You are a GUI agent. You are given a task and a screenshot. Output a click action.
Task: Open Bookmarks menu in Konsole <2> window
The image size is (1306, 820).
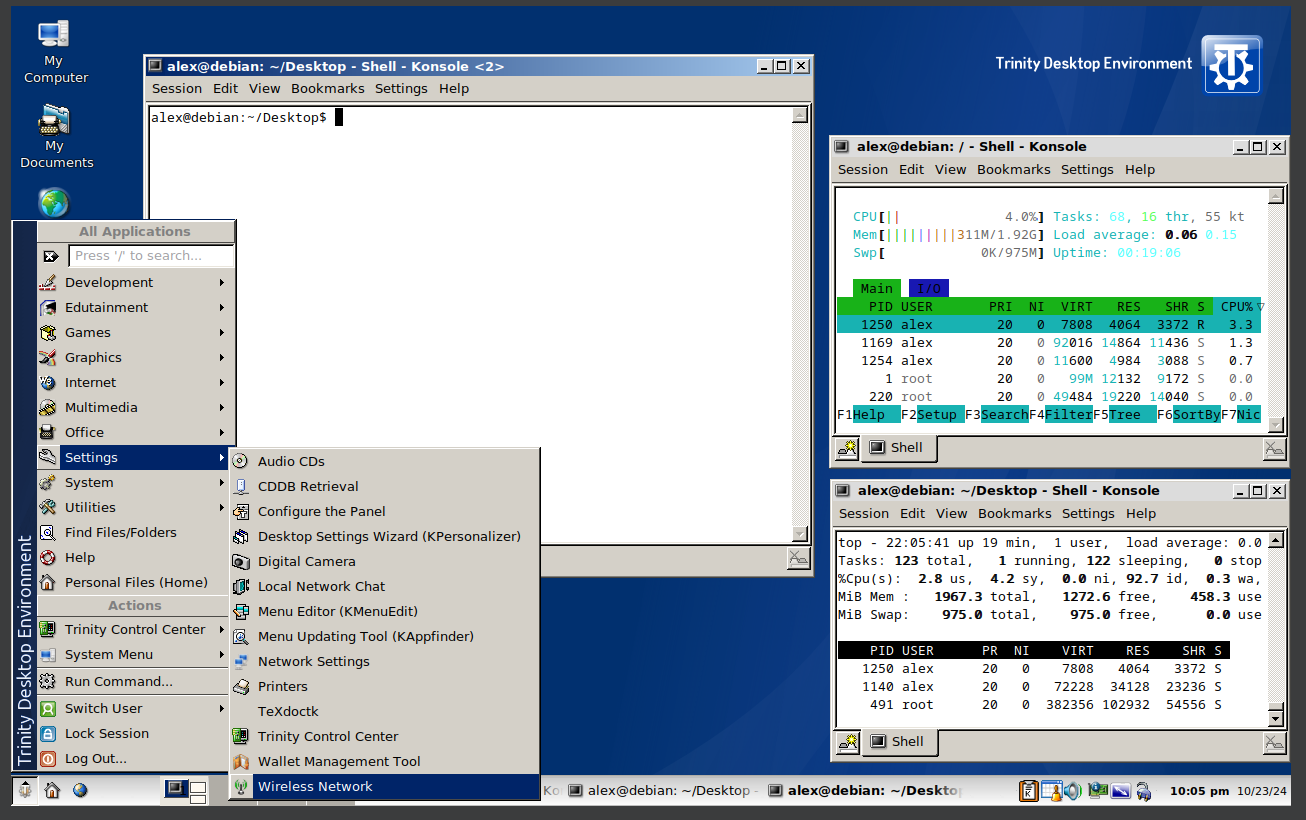pyautogui.click(x=327, y=89)
